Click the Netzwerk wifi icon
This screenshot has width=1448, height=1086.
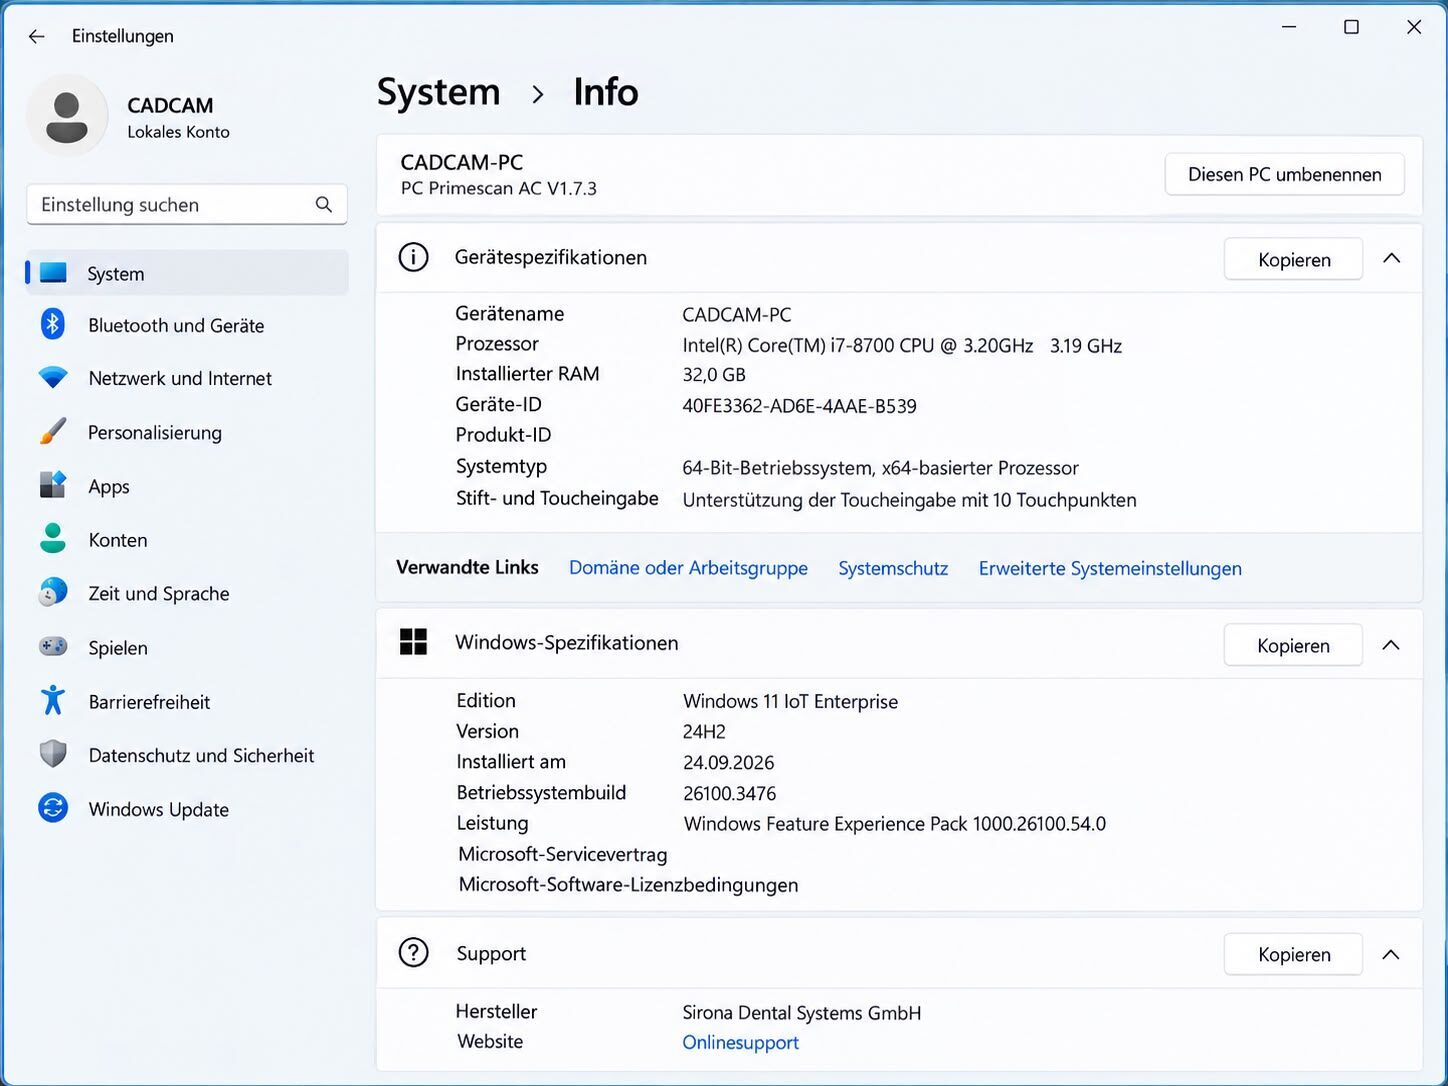click(x=53, y=378)
